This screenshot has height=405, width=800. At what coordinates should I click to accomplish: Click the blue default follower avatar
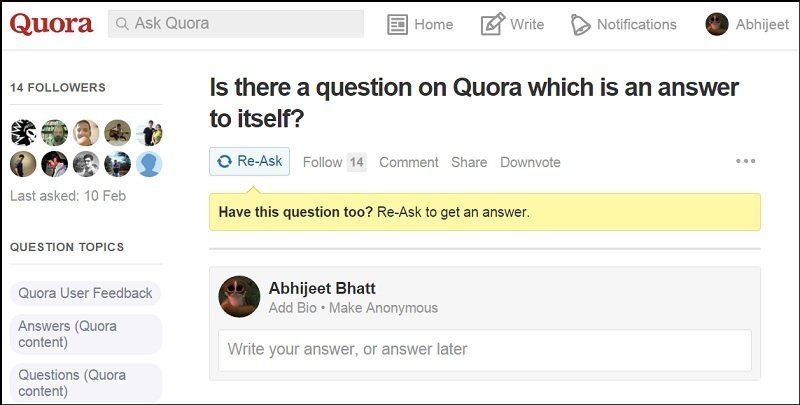tap(149, 164)
